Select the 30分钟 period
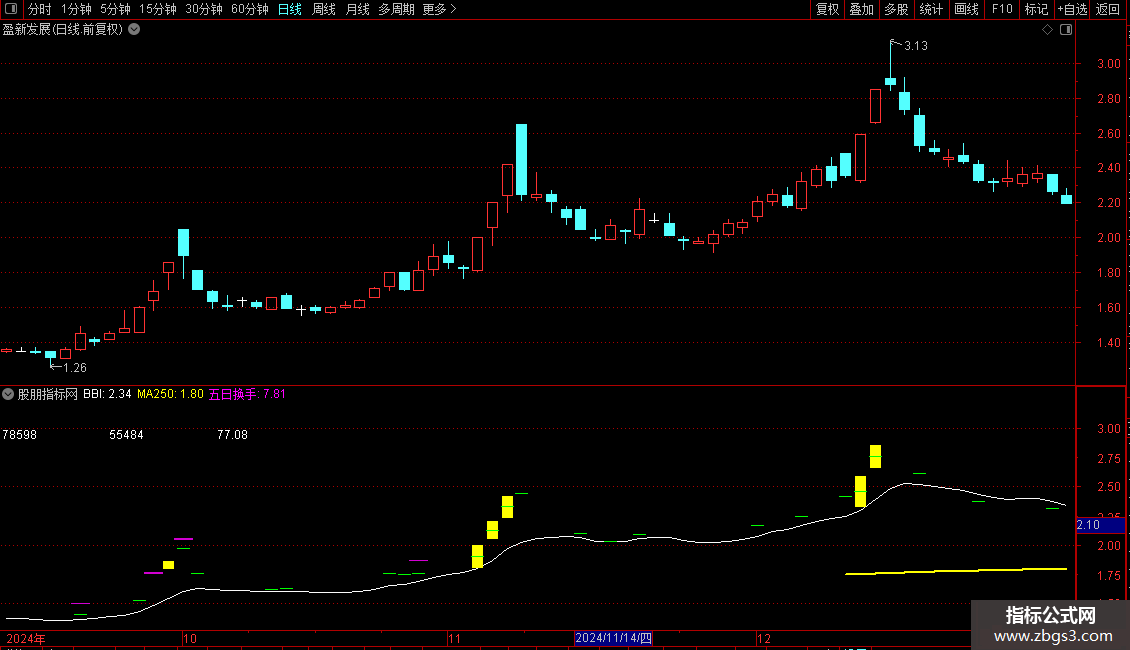 [204, 9]
